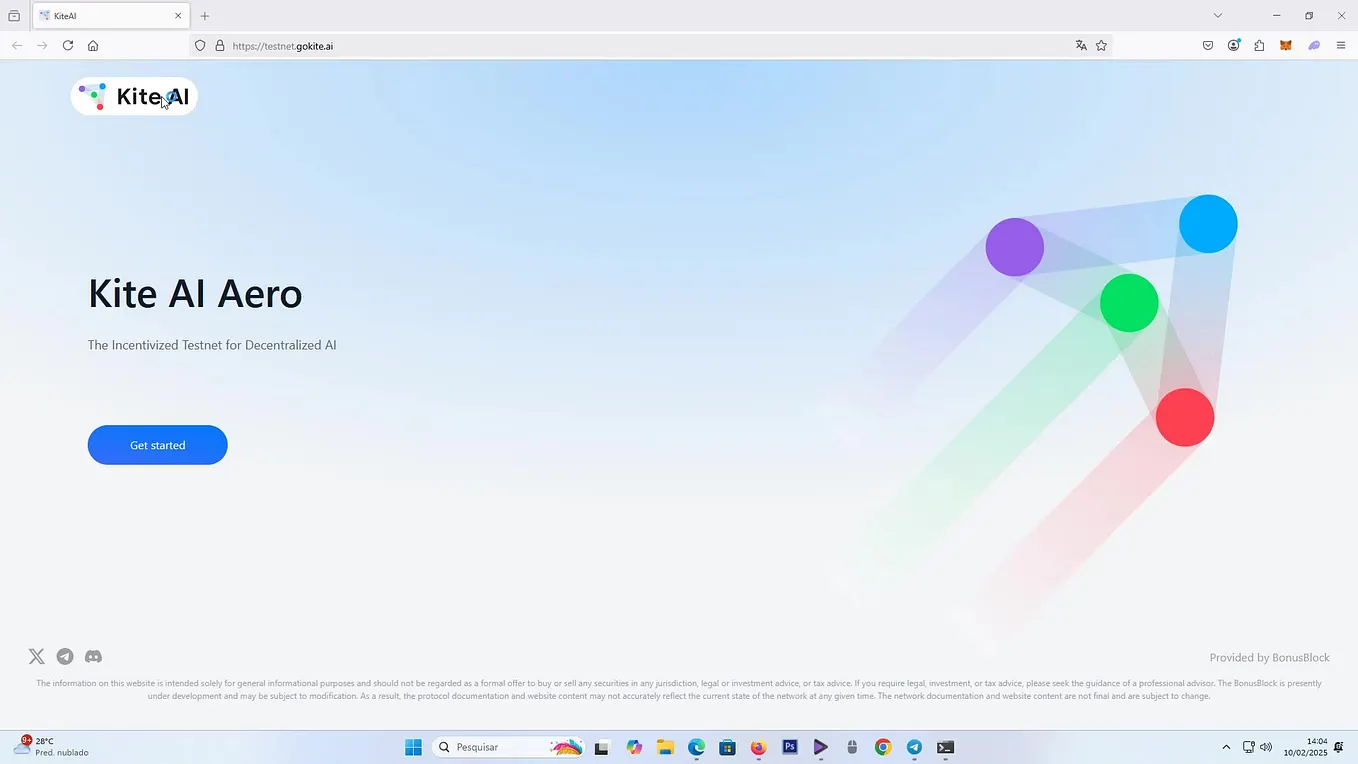Click the Incentivized Testnet tagline text
1358x764 pixels.
click(212, 345)
